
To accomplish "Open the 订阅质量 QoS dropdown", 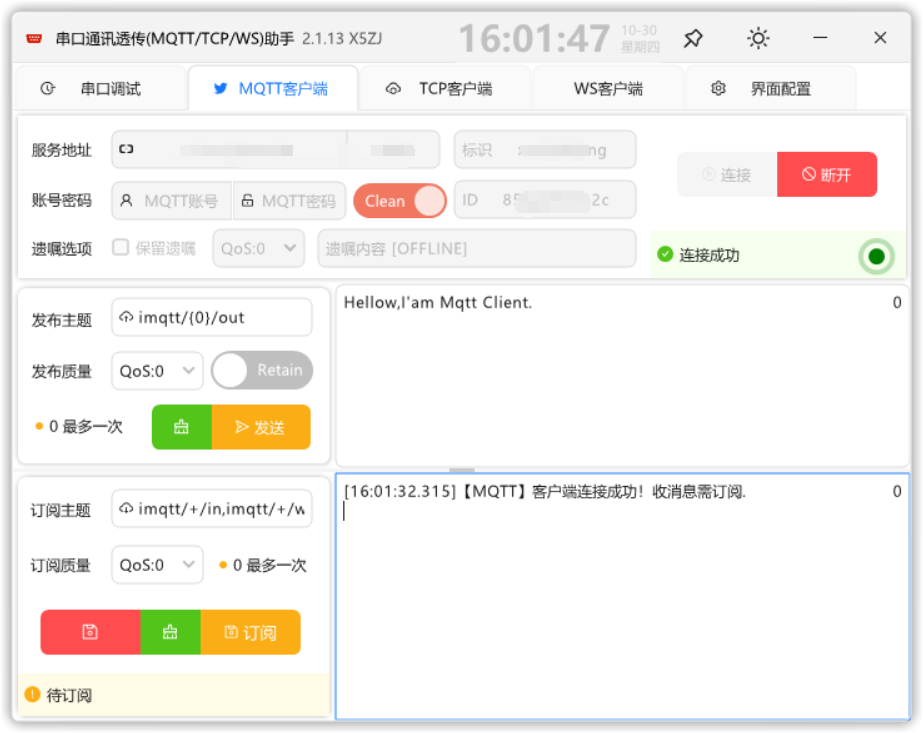I will 157,565.
